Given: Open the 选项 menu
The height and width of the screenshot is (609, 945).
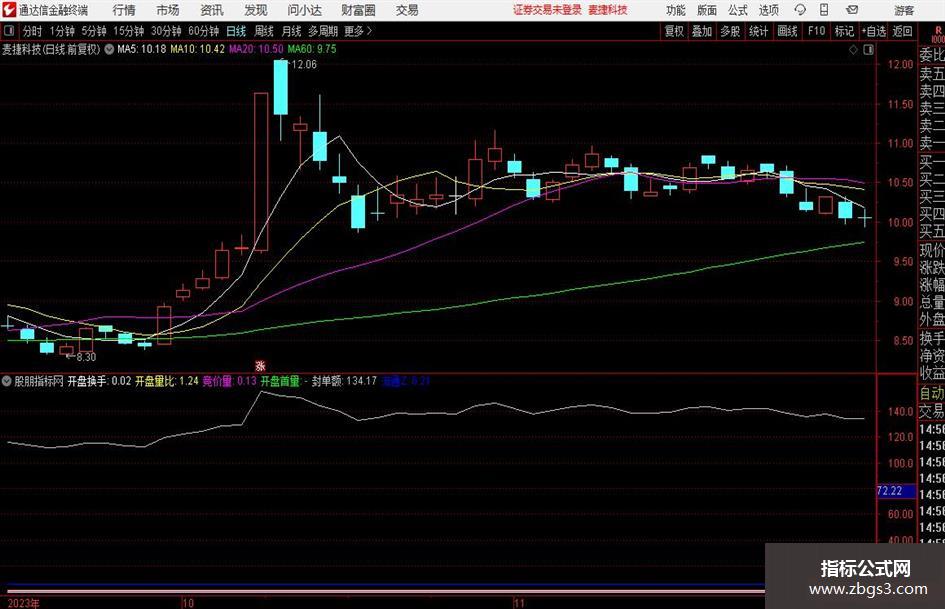Looking at the screenshot, I should pyautogui.click(x=769, y=10).
